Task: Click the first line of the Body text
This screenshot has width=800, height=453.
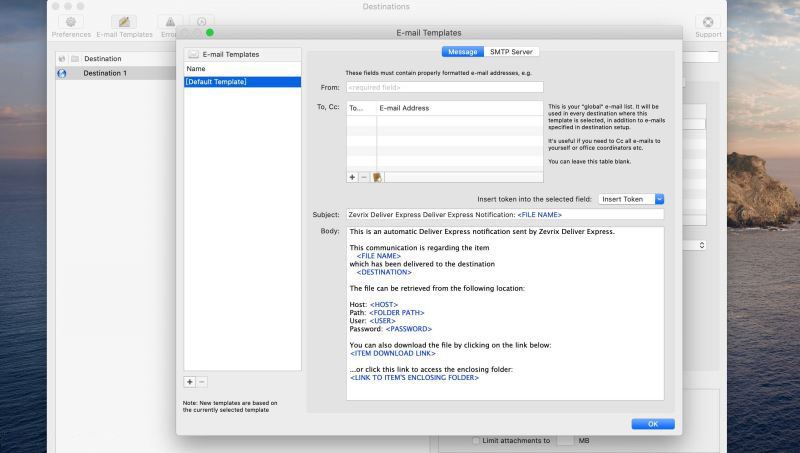Action: tap(482, 231)
